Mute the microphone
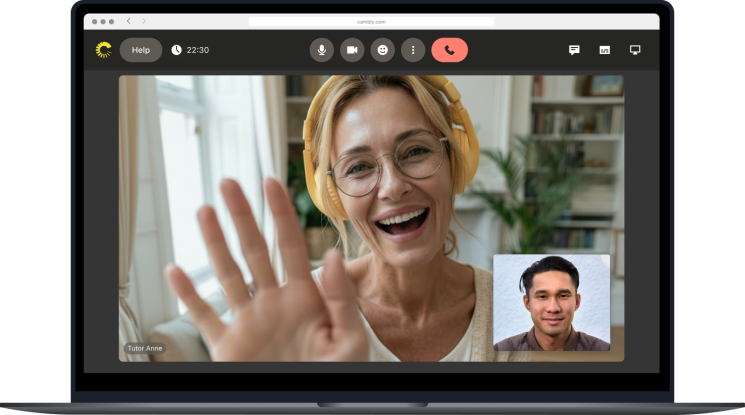Screen dimensions: 745x415 click(x=321, y=50)
